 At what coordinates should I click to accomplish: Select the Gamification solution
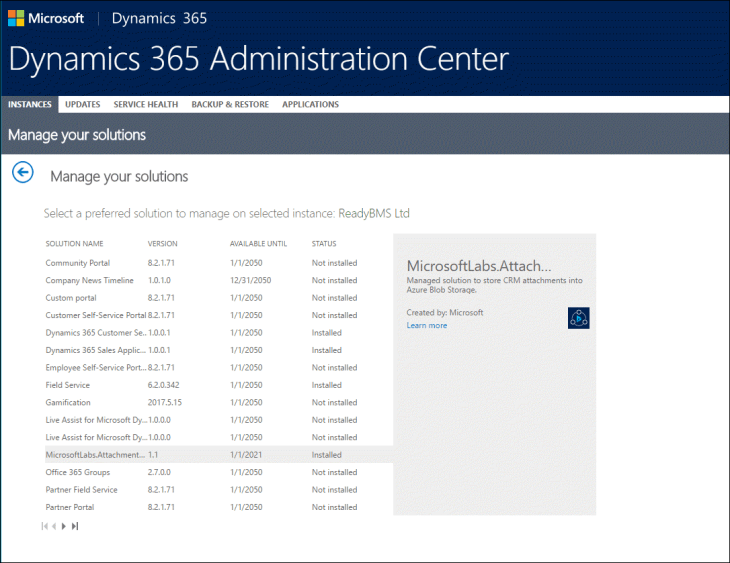(x=219, y=403)
